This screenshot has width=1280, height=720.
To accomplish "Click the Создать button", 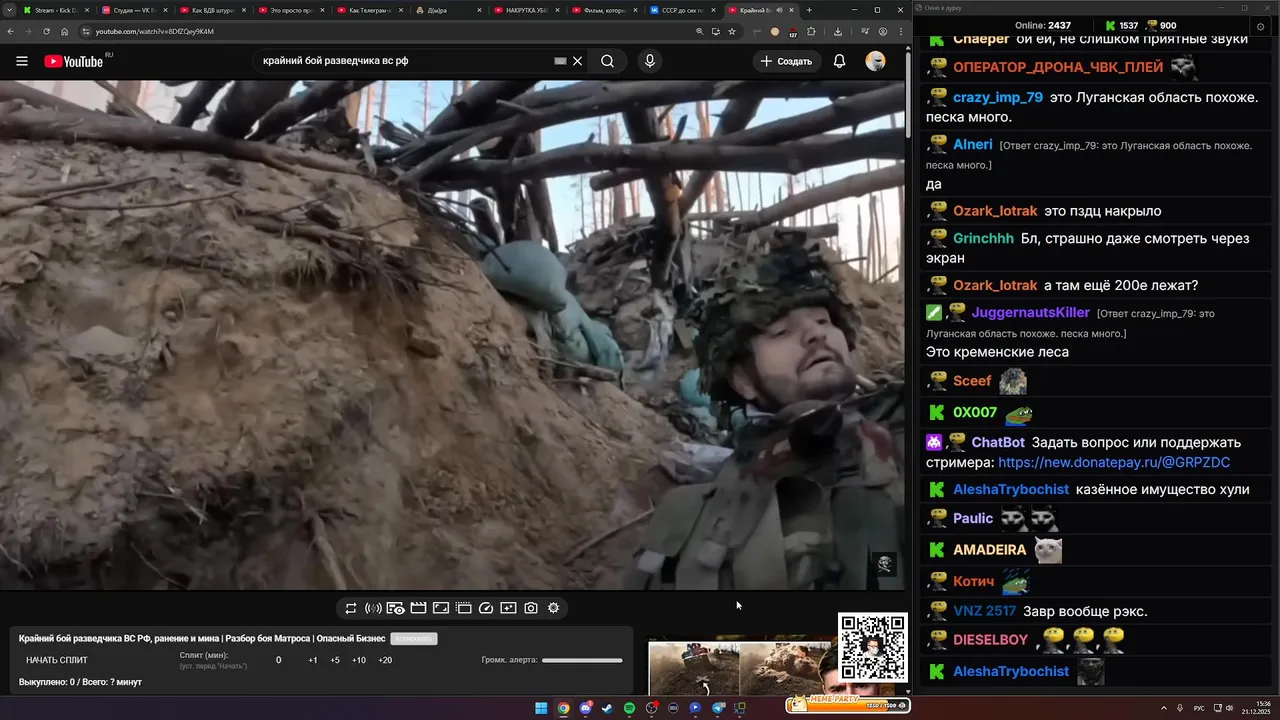I will [x=787, y=61].
